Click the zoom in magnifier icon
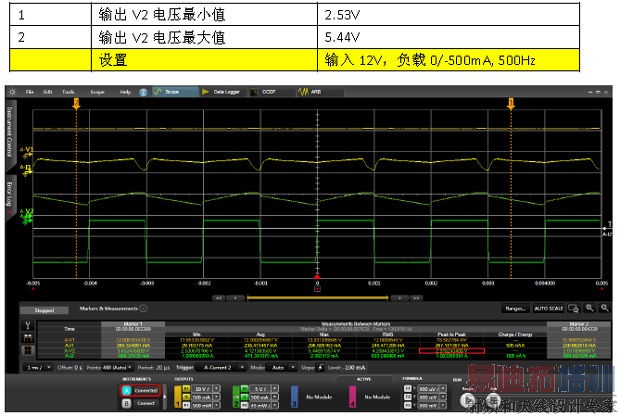The image size is (620, 416). pos(590,308)
